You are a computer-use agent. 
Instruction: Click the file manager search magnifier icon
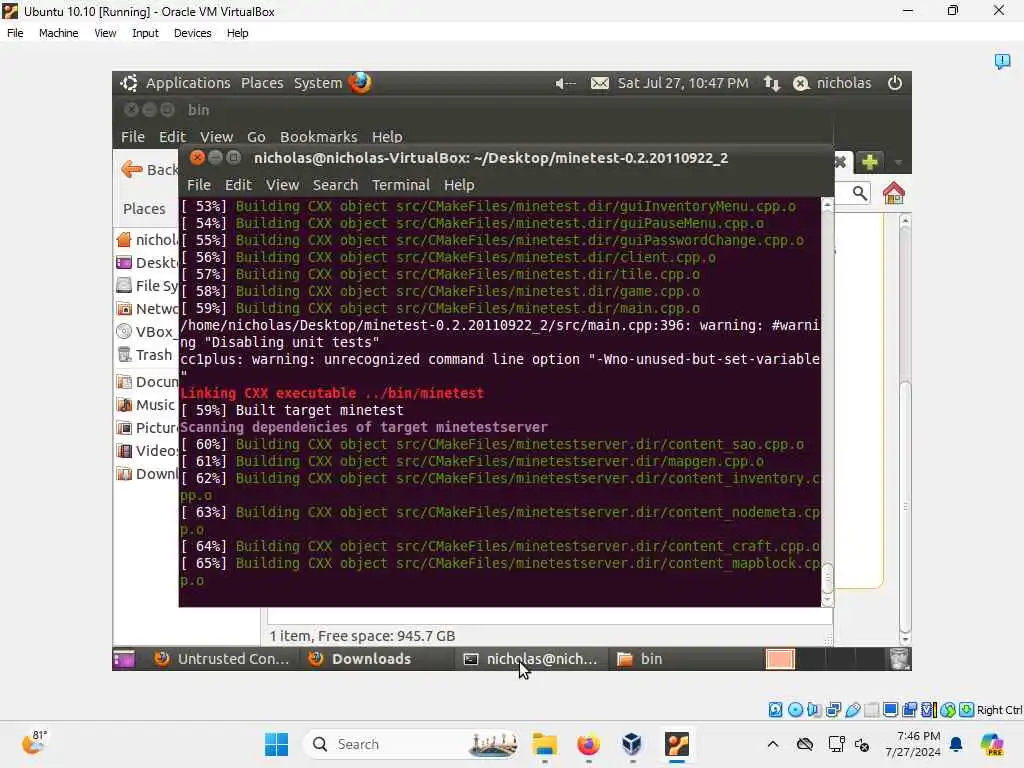859,193
